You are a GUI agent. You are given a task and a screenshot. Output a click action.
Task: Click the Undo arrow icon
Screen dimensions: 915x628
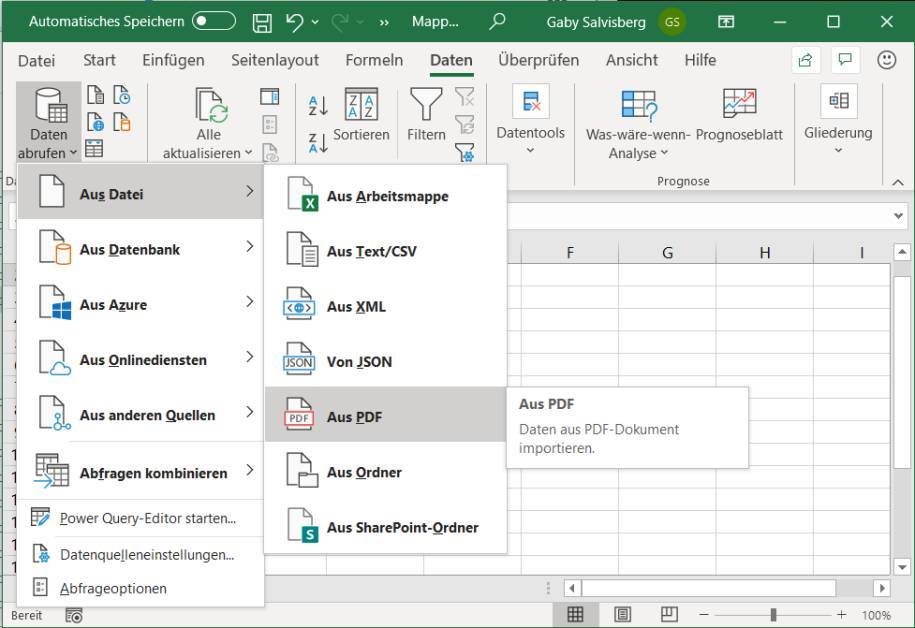pos(295,21)
